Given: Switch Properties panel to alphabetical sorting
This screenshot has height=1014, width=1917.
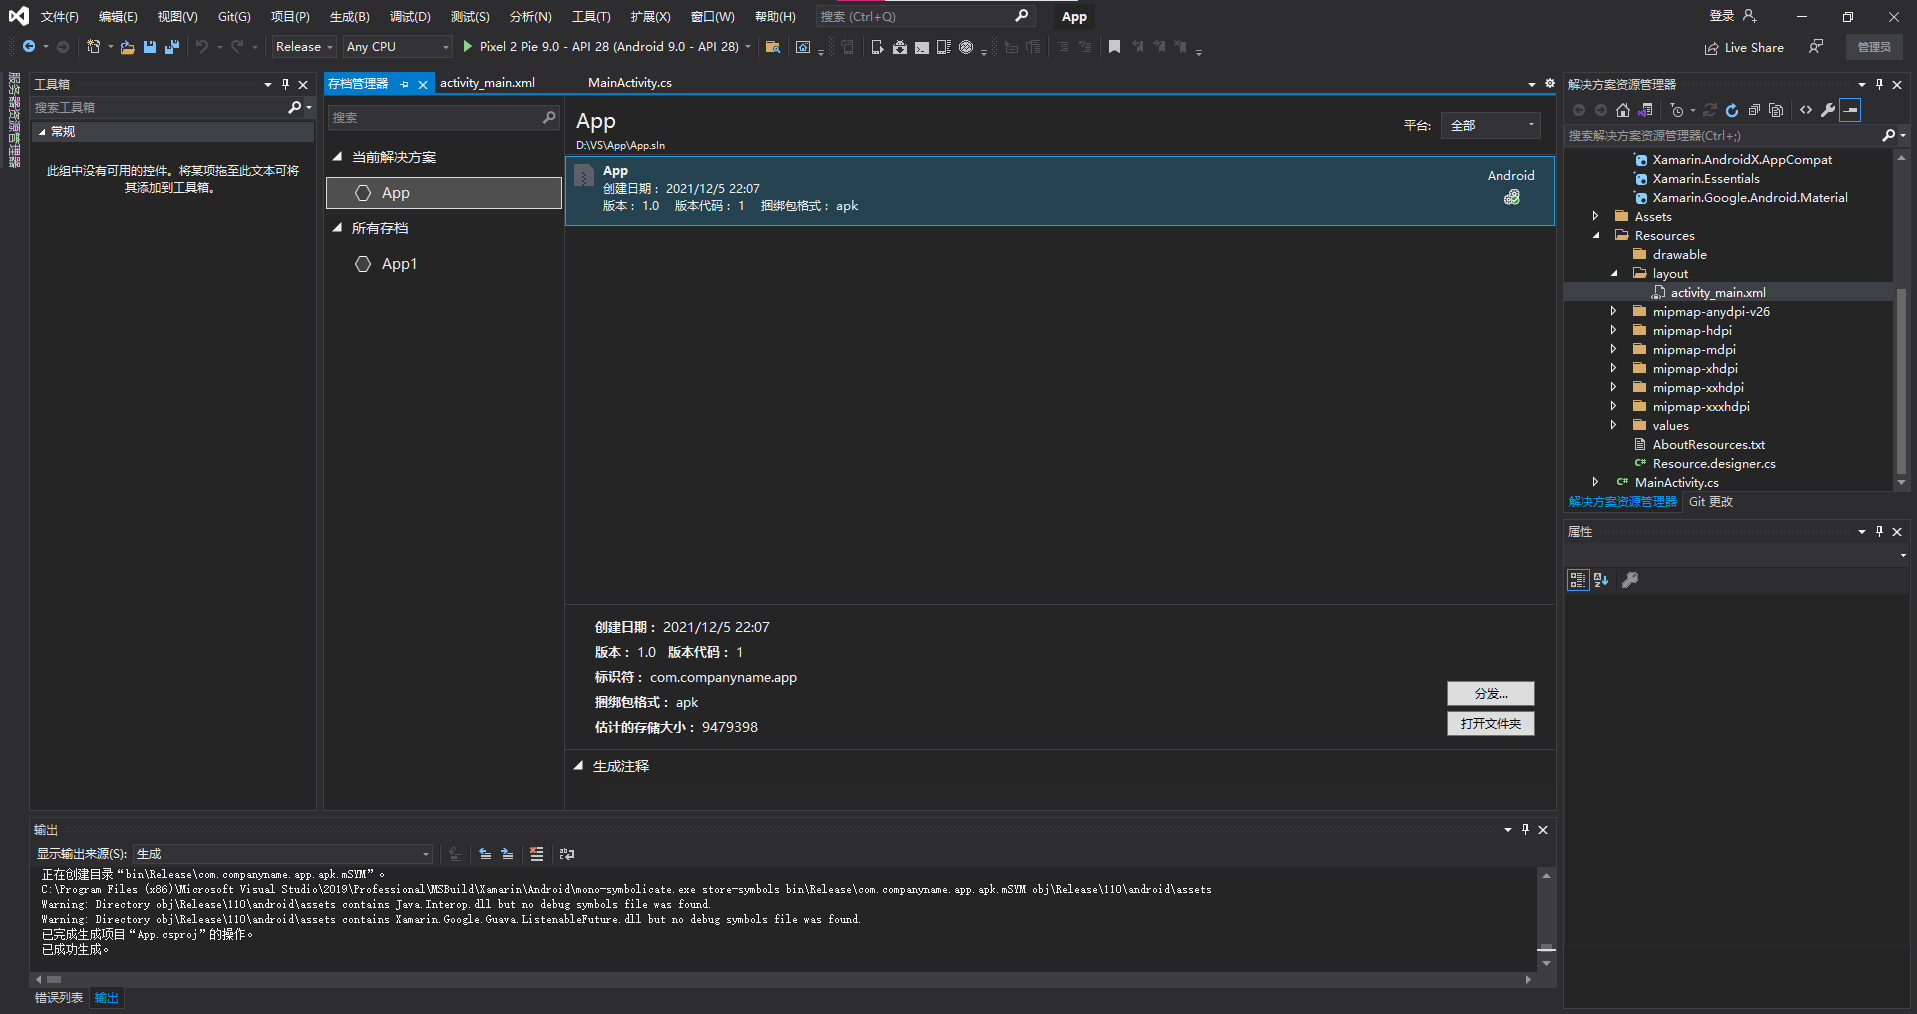Looking at the screenshot, I should pyautogui.click(x=1601, y=580).
